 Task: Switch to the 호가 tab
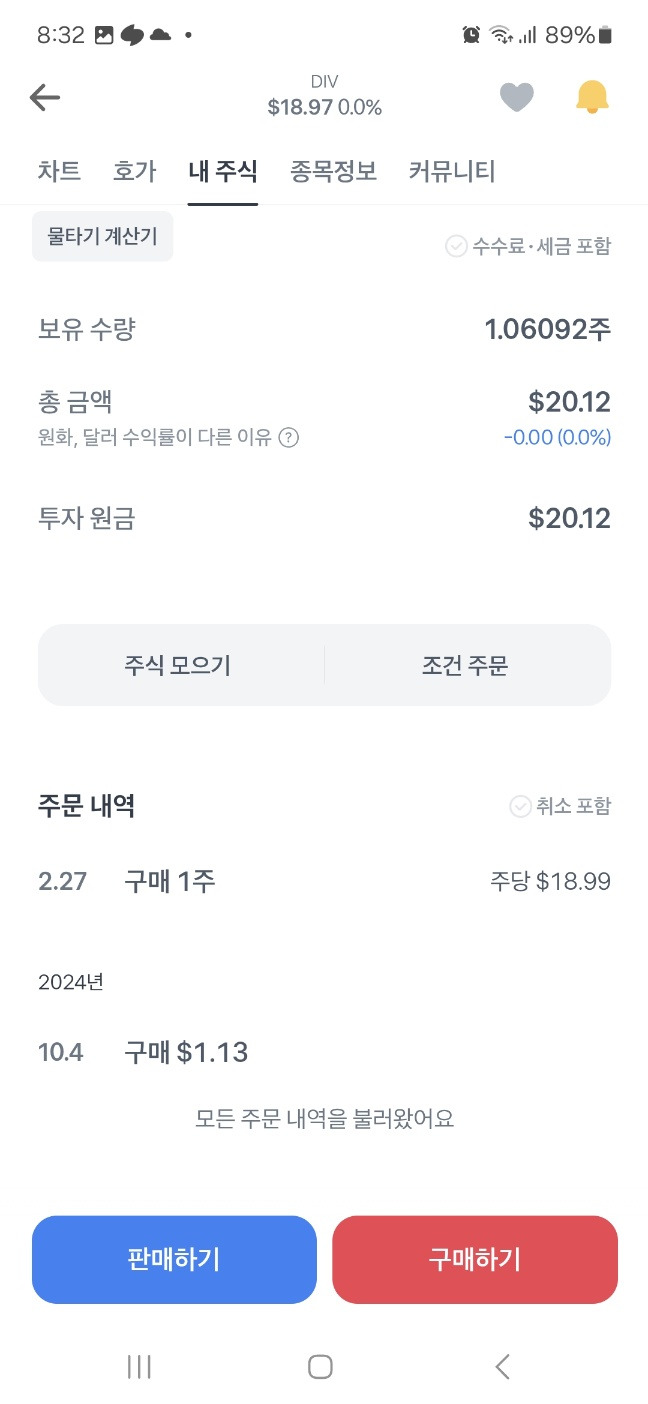[x=135, y=171]
